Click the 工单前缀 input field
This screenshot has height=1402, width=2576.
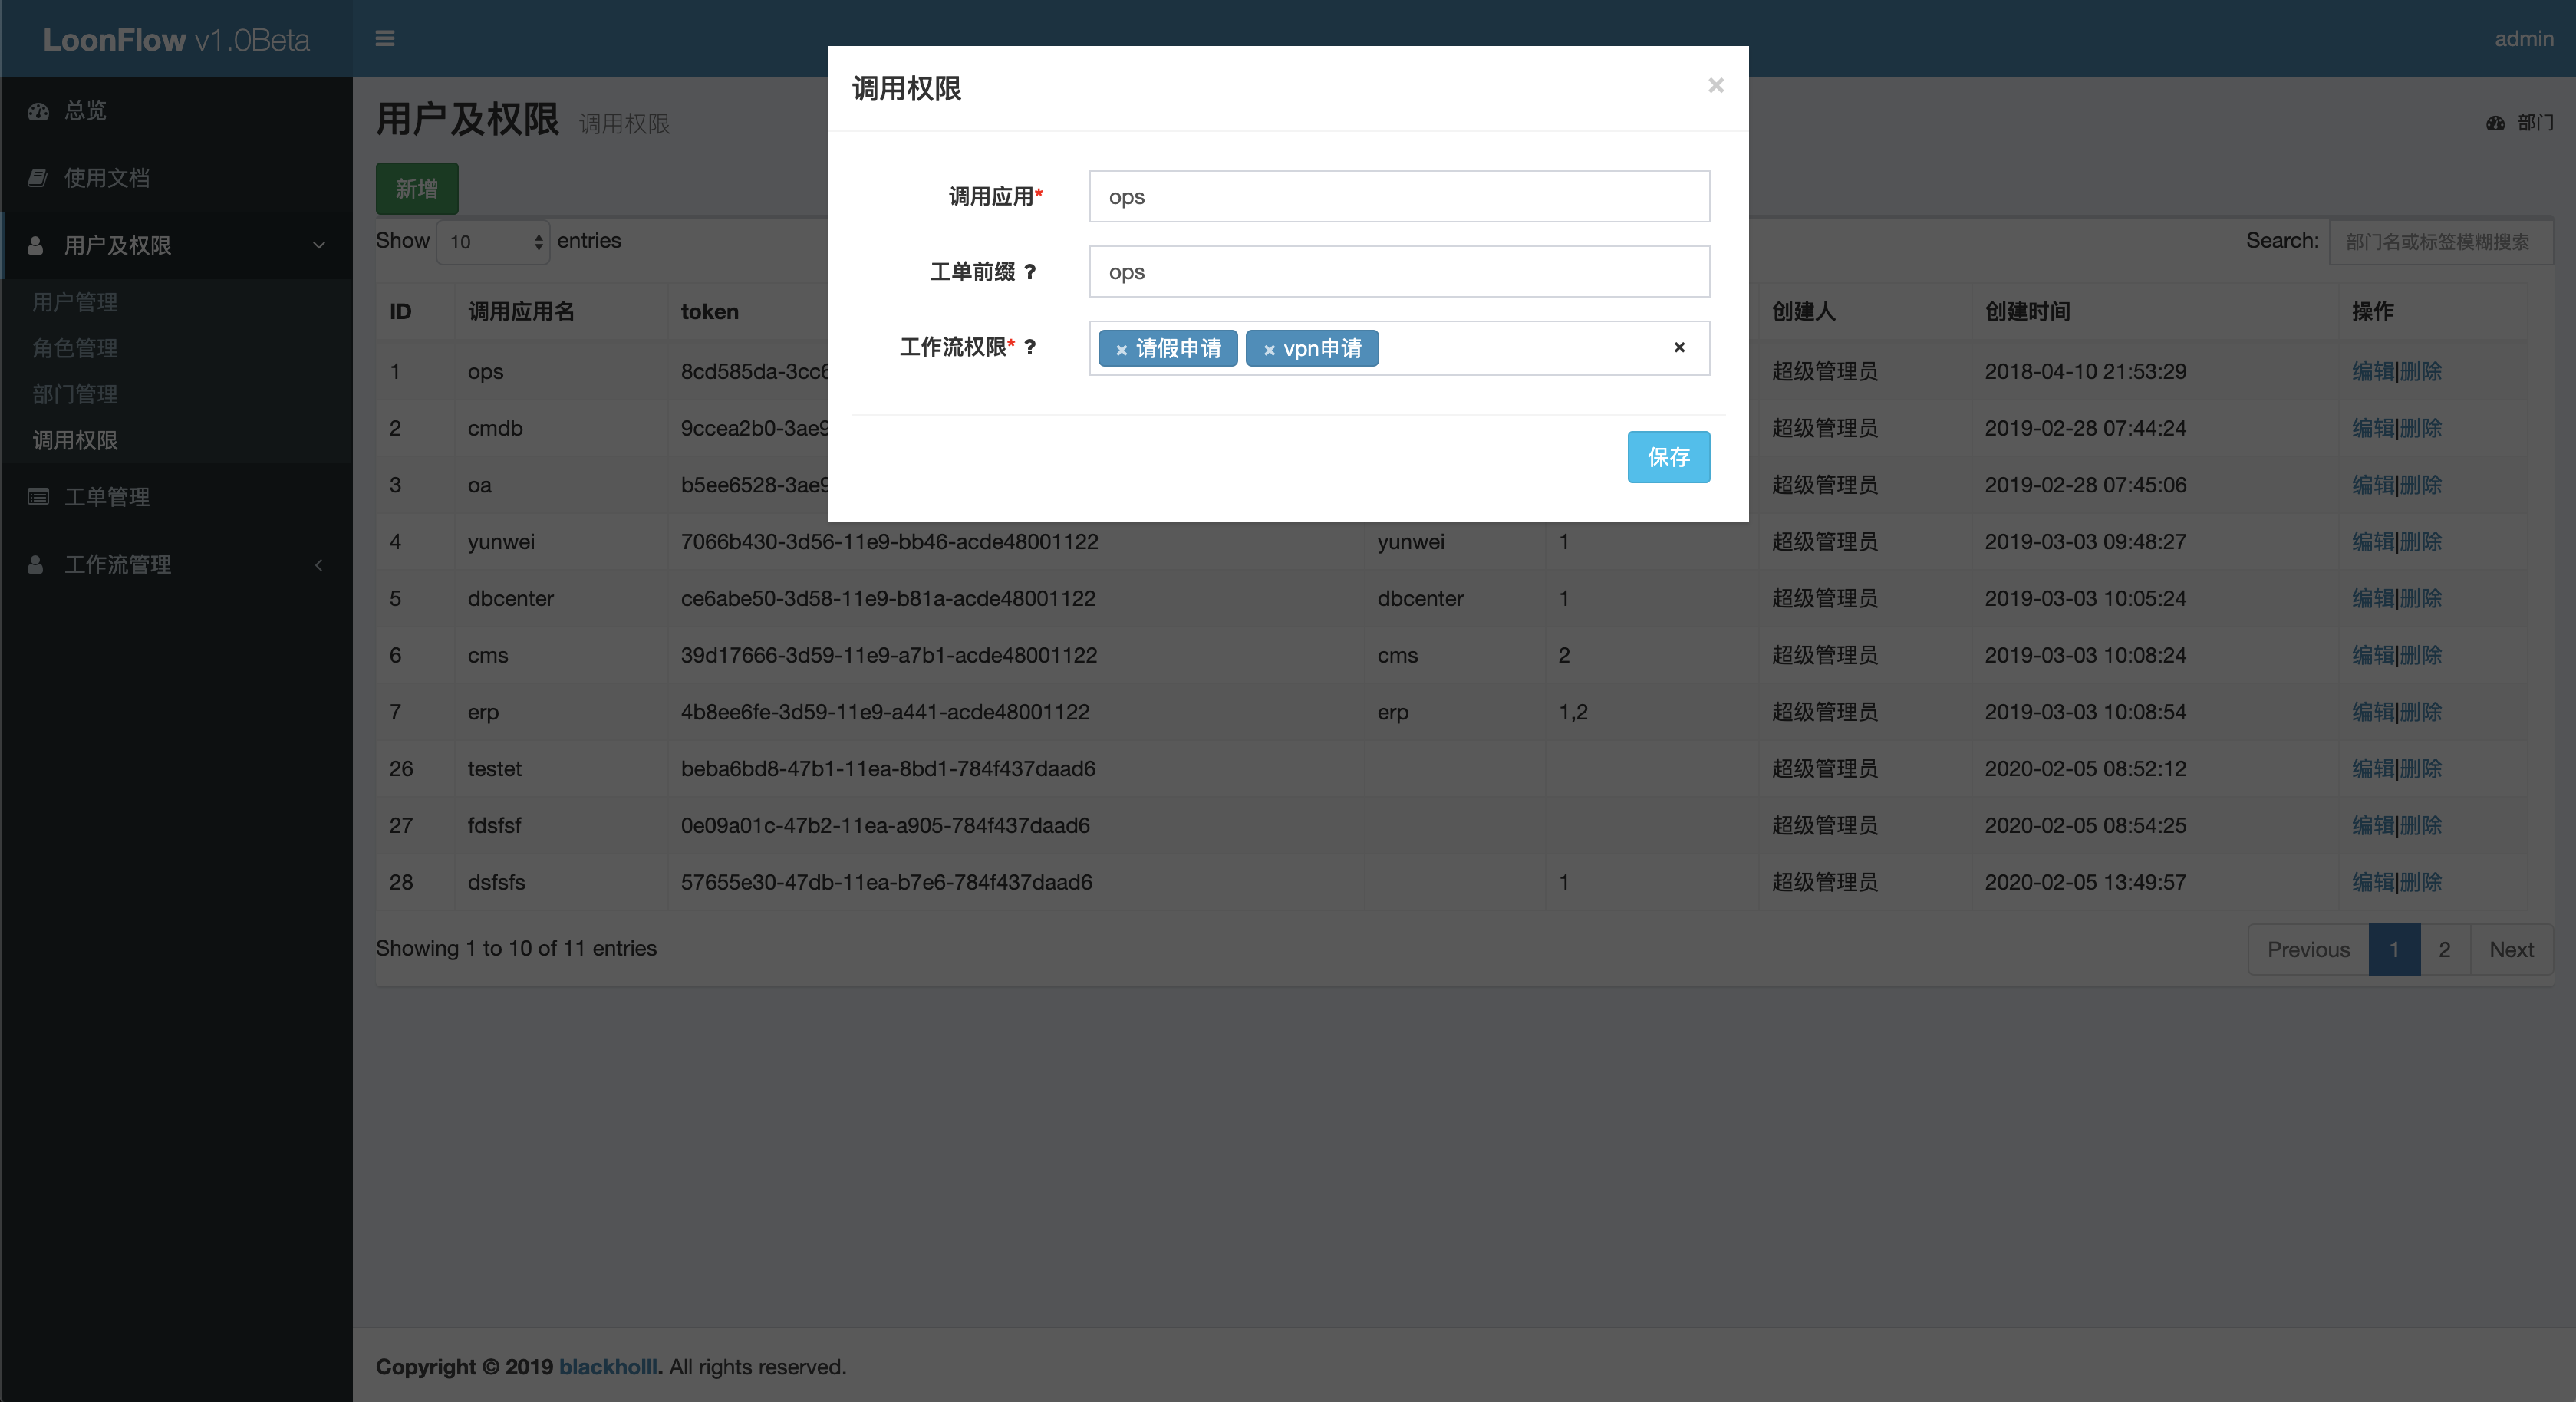tap(1399, 272)
